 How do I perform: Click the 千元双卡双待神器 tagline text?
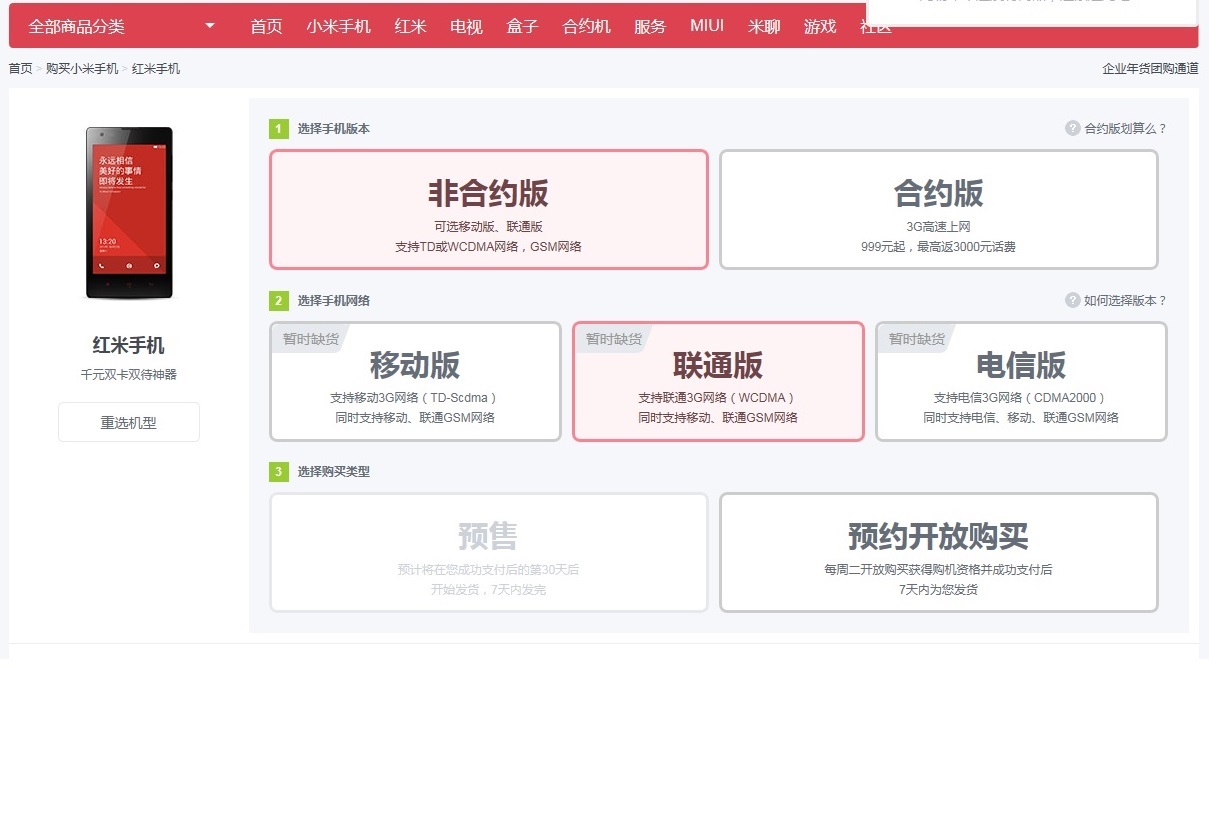click(x=129, y=375)
